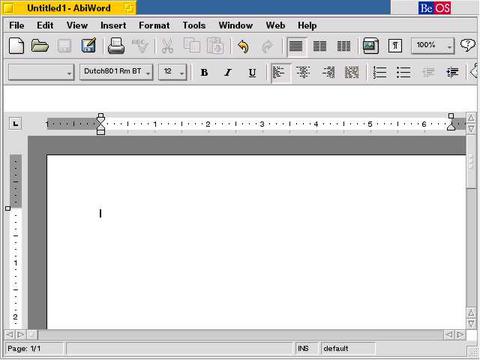The height and width of the screenshot is (360, 480).
Task: Undo the last action with yellow arrow
Action: click(244, 46)
